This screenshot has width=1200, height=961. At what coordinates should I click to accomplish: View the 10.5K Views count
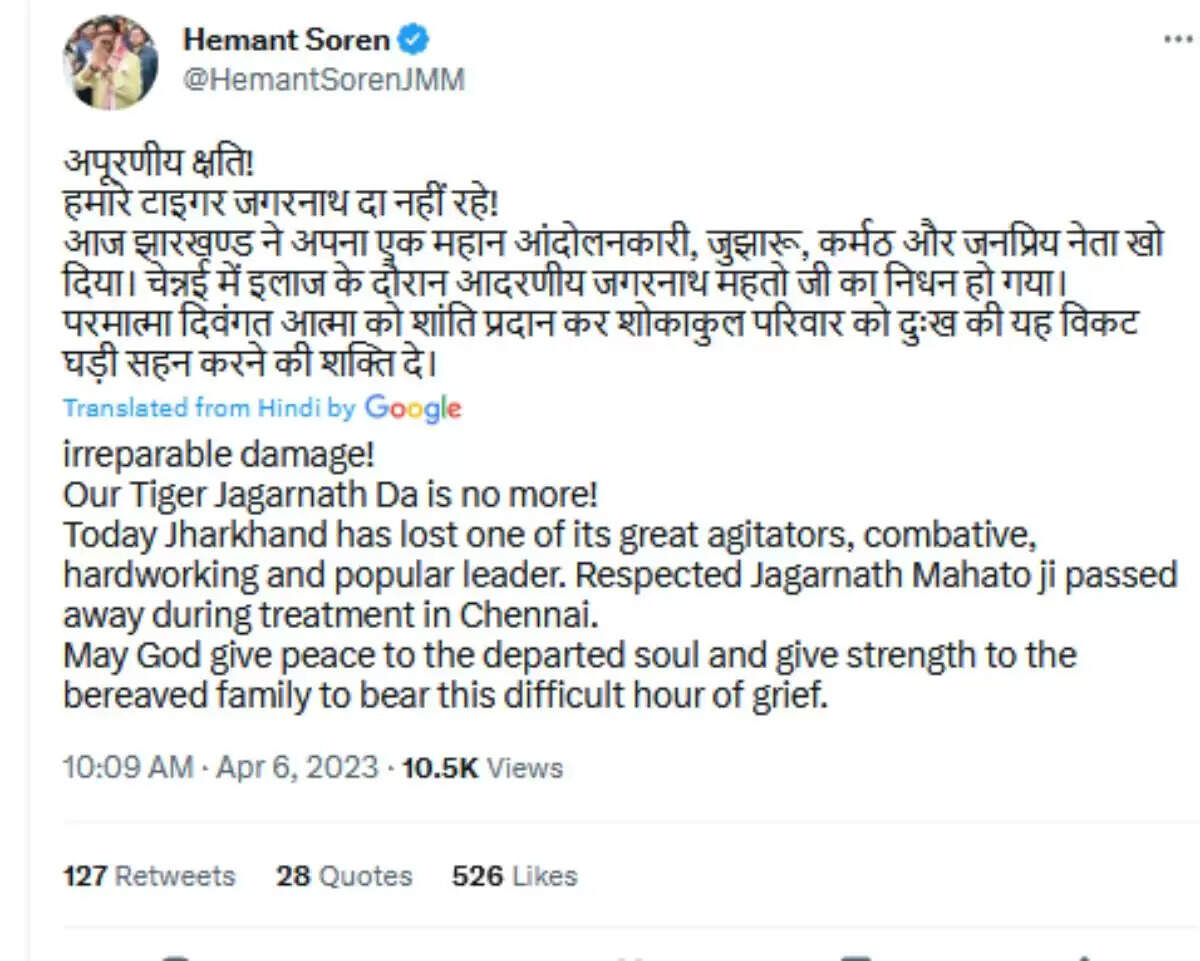coord(481,768)
